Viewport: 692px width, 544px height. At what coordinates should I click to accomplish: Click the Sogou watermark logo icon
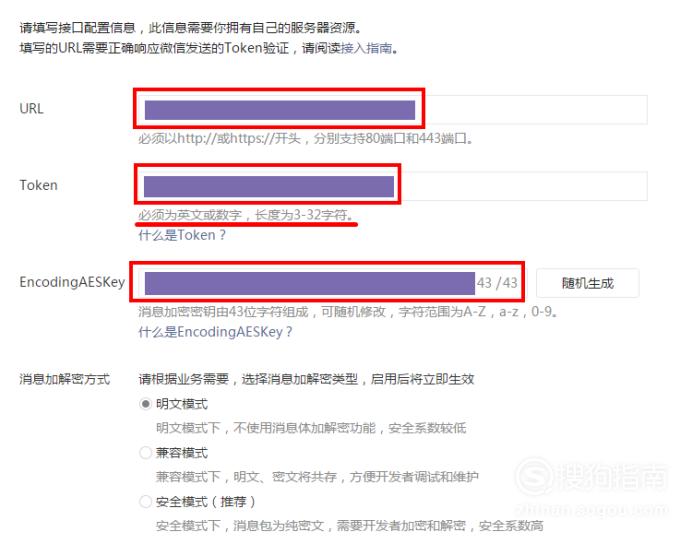click(x=534, y=477)
